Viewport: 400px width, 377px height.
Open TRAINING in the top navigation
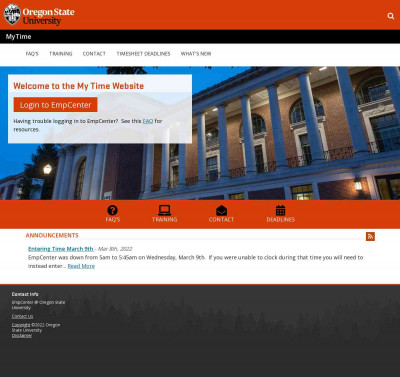[61, 54]
